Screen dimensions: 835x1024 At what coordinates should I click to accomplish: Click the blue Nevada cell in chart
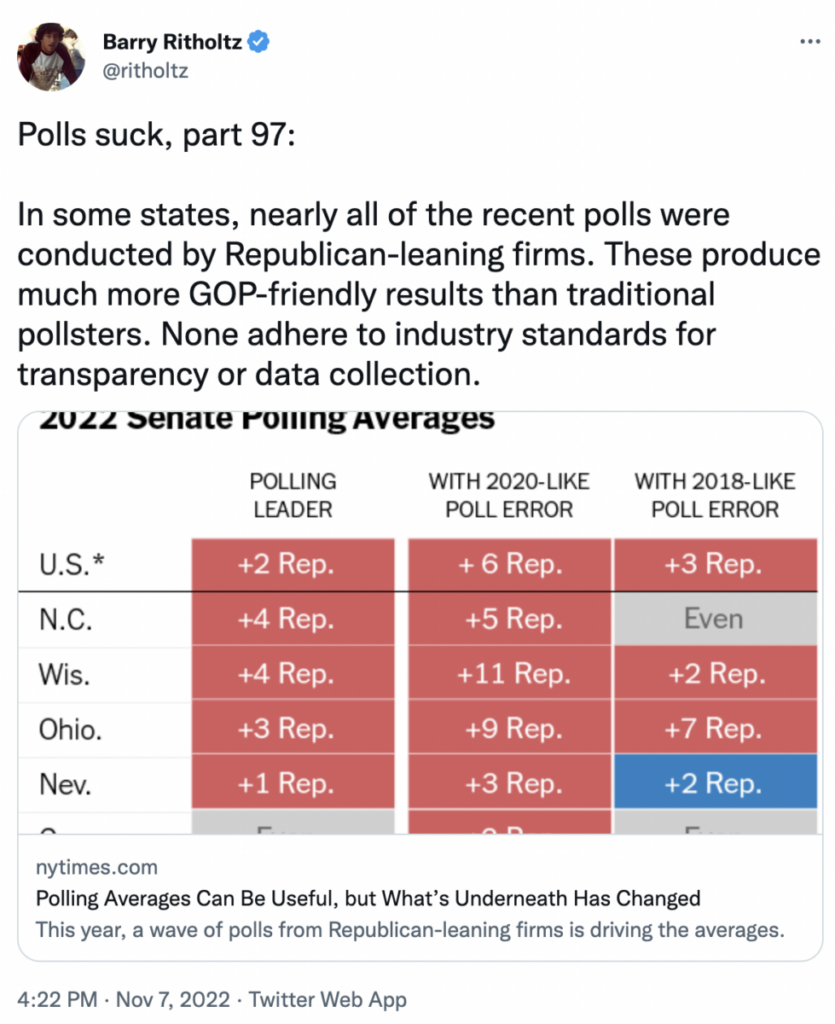(713, 784)
